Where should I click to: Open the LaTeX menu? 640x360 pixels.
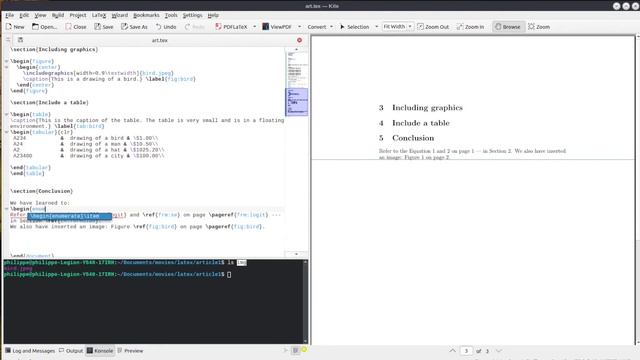[x=98, y=15]
